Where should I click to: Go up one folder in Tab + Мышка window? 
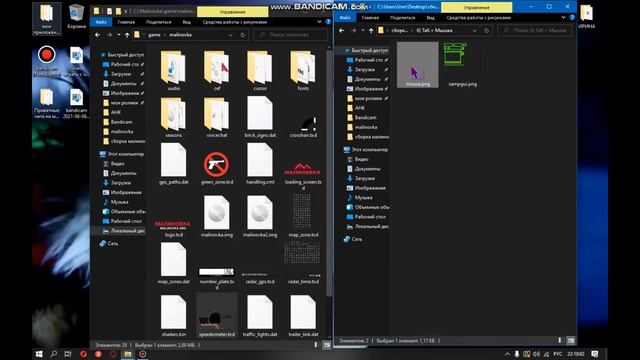pyautogui.click(x=371, y=31)
